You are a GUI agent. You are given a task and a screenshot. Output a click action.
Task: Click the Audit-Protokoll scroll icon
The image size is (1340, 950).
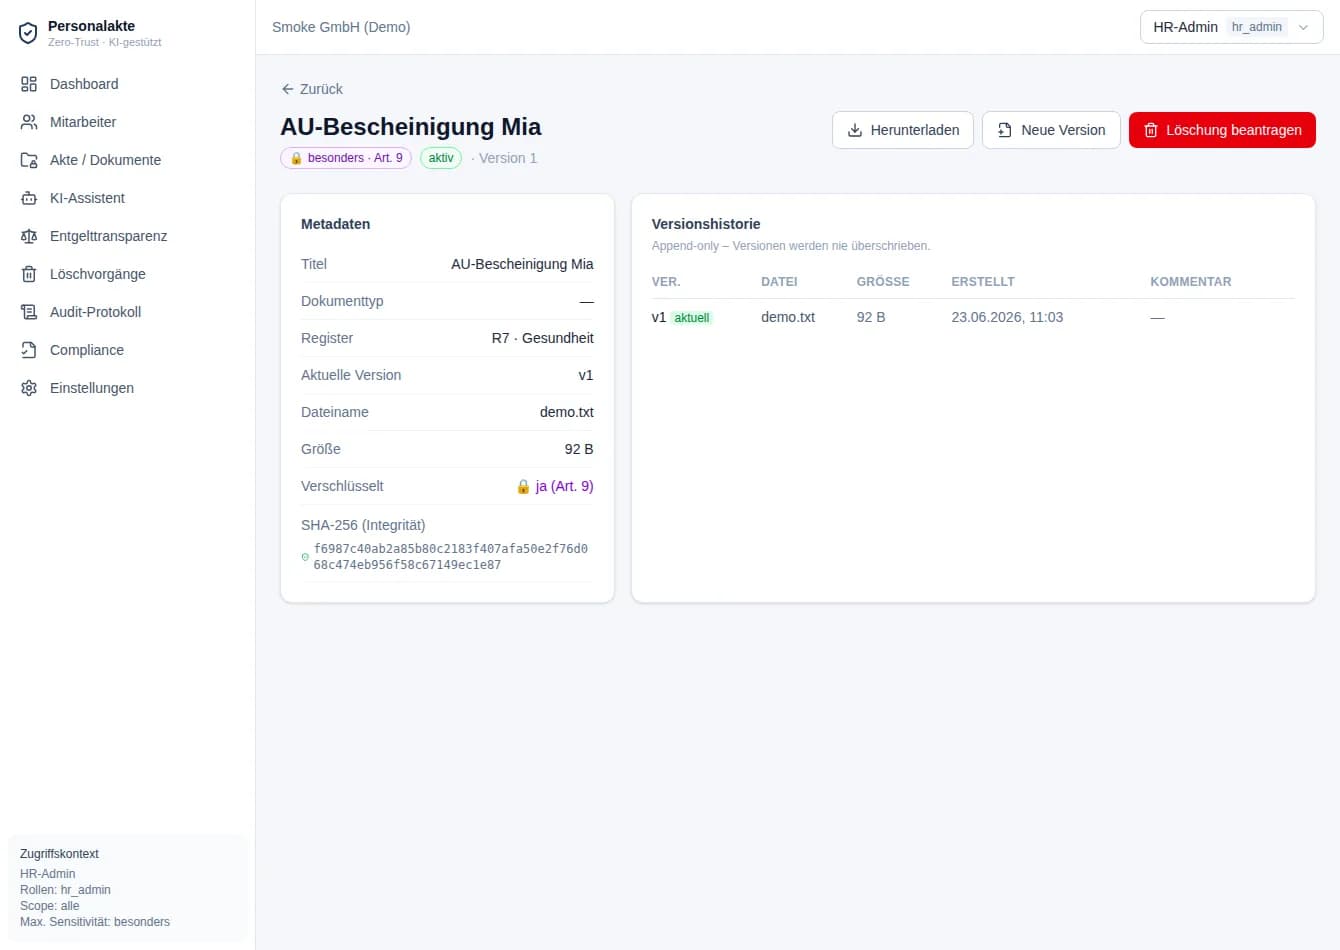tap(29, 312)
